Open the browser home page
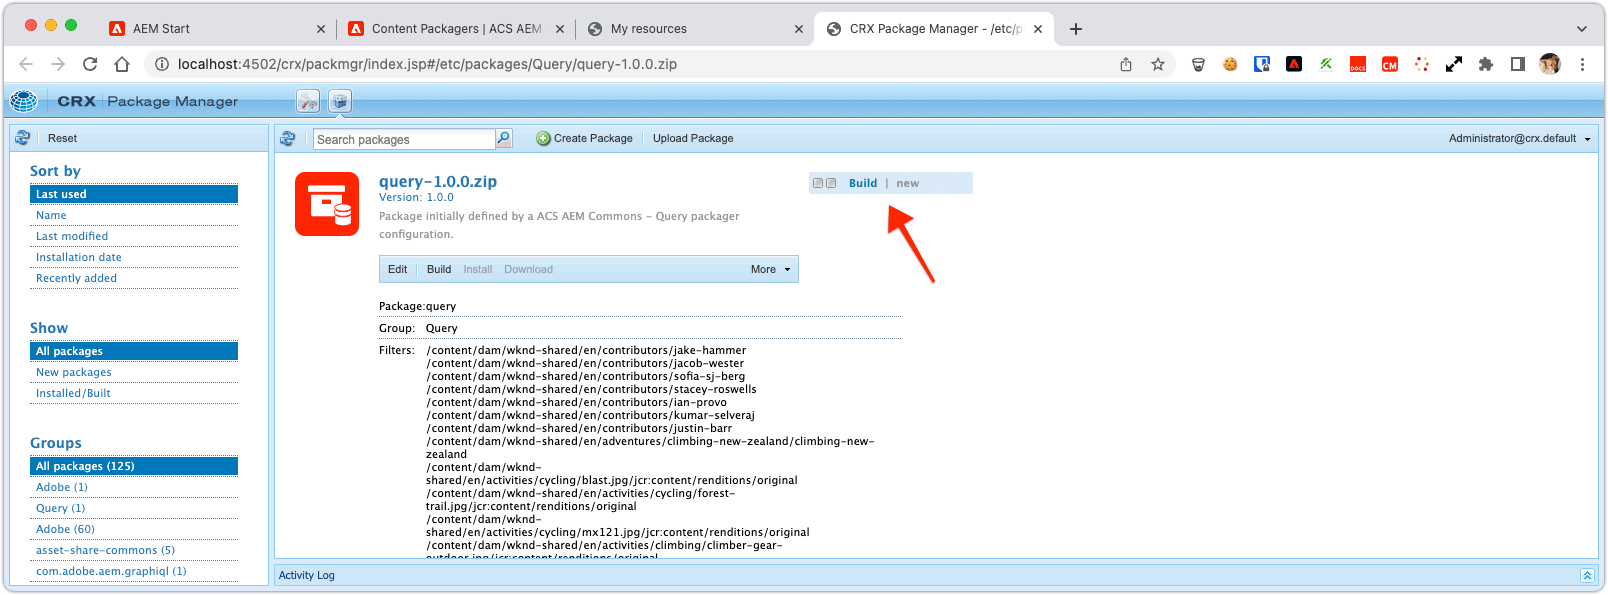The height and width of the screenshot is (595, 1608). pyautogui.click(x=122, y=64)
